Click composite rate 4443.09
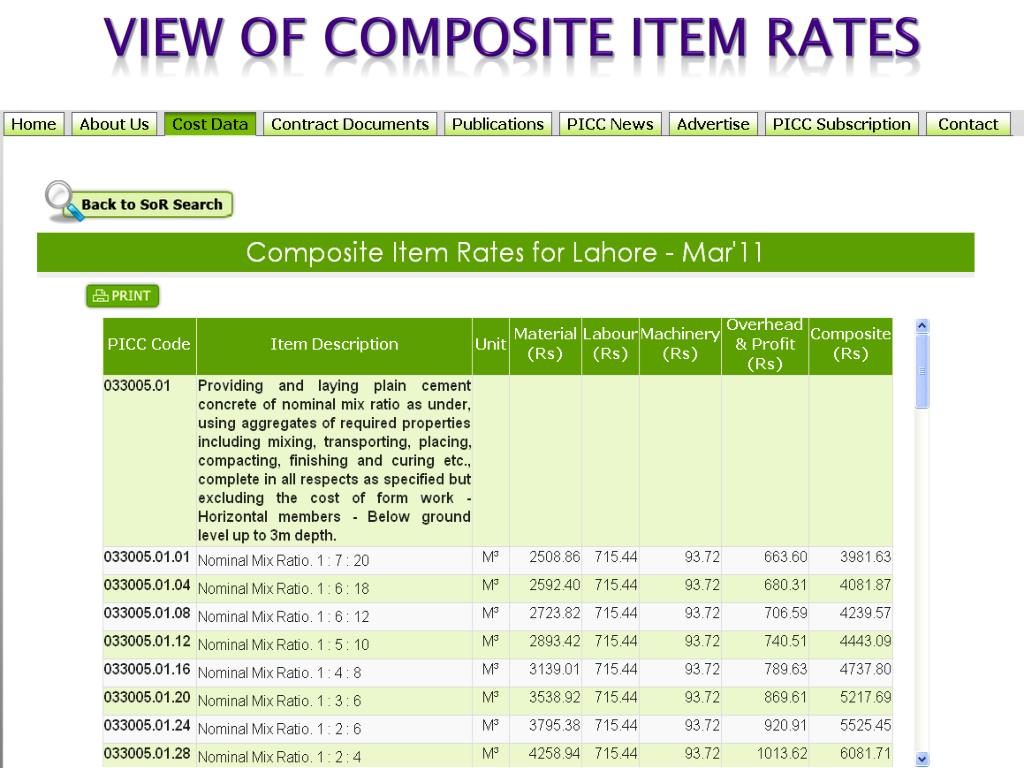This screenshot has height=768, width=1024. pyautogui.click(x=865, y=641)
